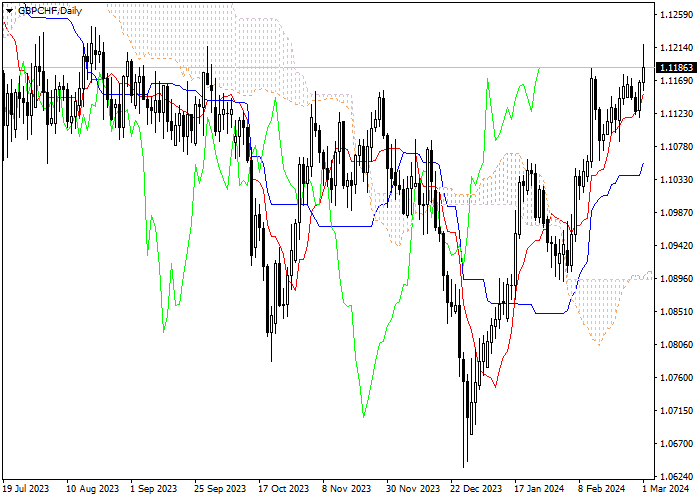700x500 pixels.
Task: Click the 1.09870 price axis label
Action: tap(676, 212)
